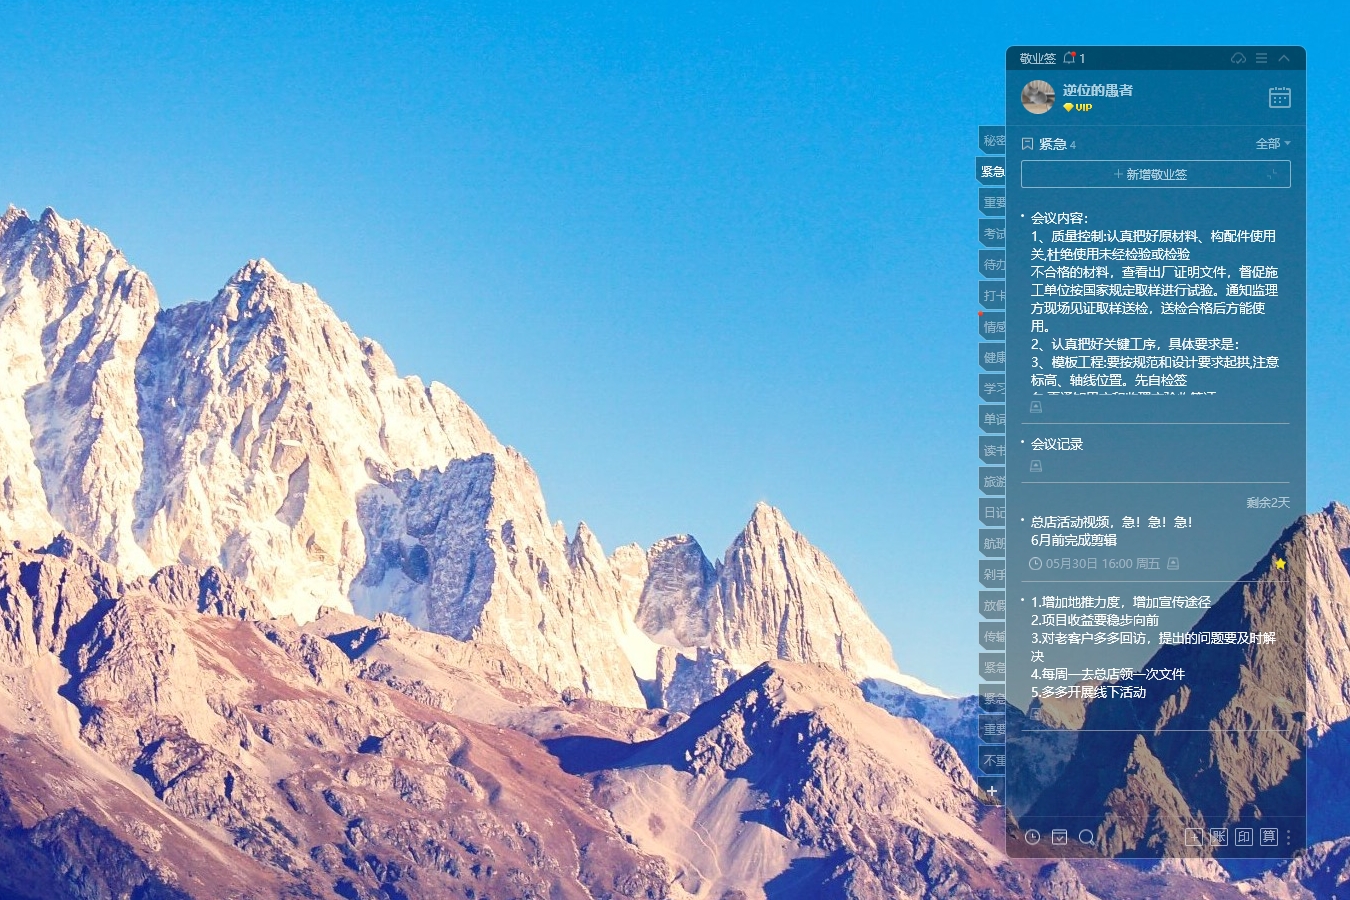Viewport: 1350px width, 900px height.
Task: Open the completed-tasks calendar-check icon
Action: (x=1060, y=837)
